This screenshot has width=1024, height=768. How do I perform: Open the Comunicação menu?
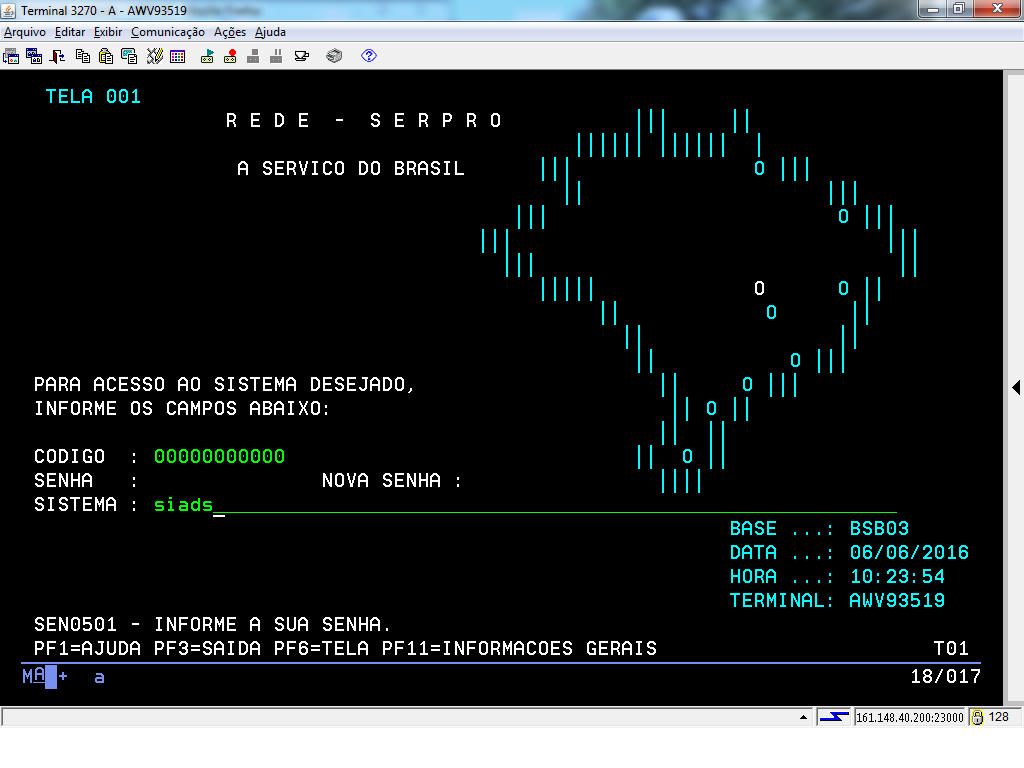(168, 32)
